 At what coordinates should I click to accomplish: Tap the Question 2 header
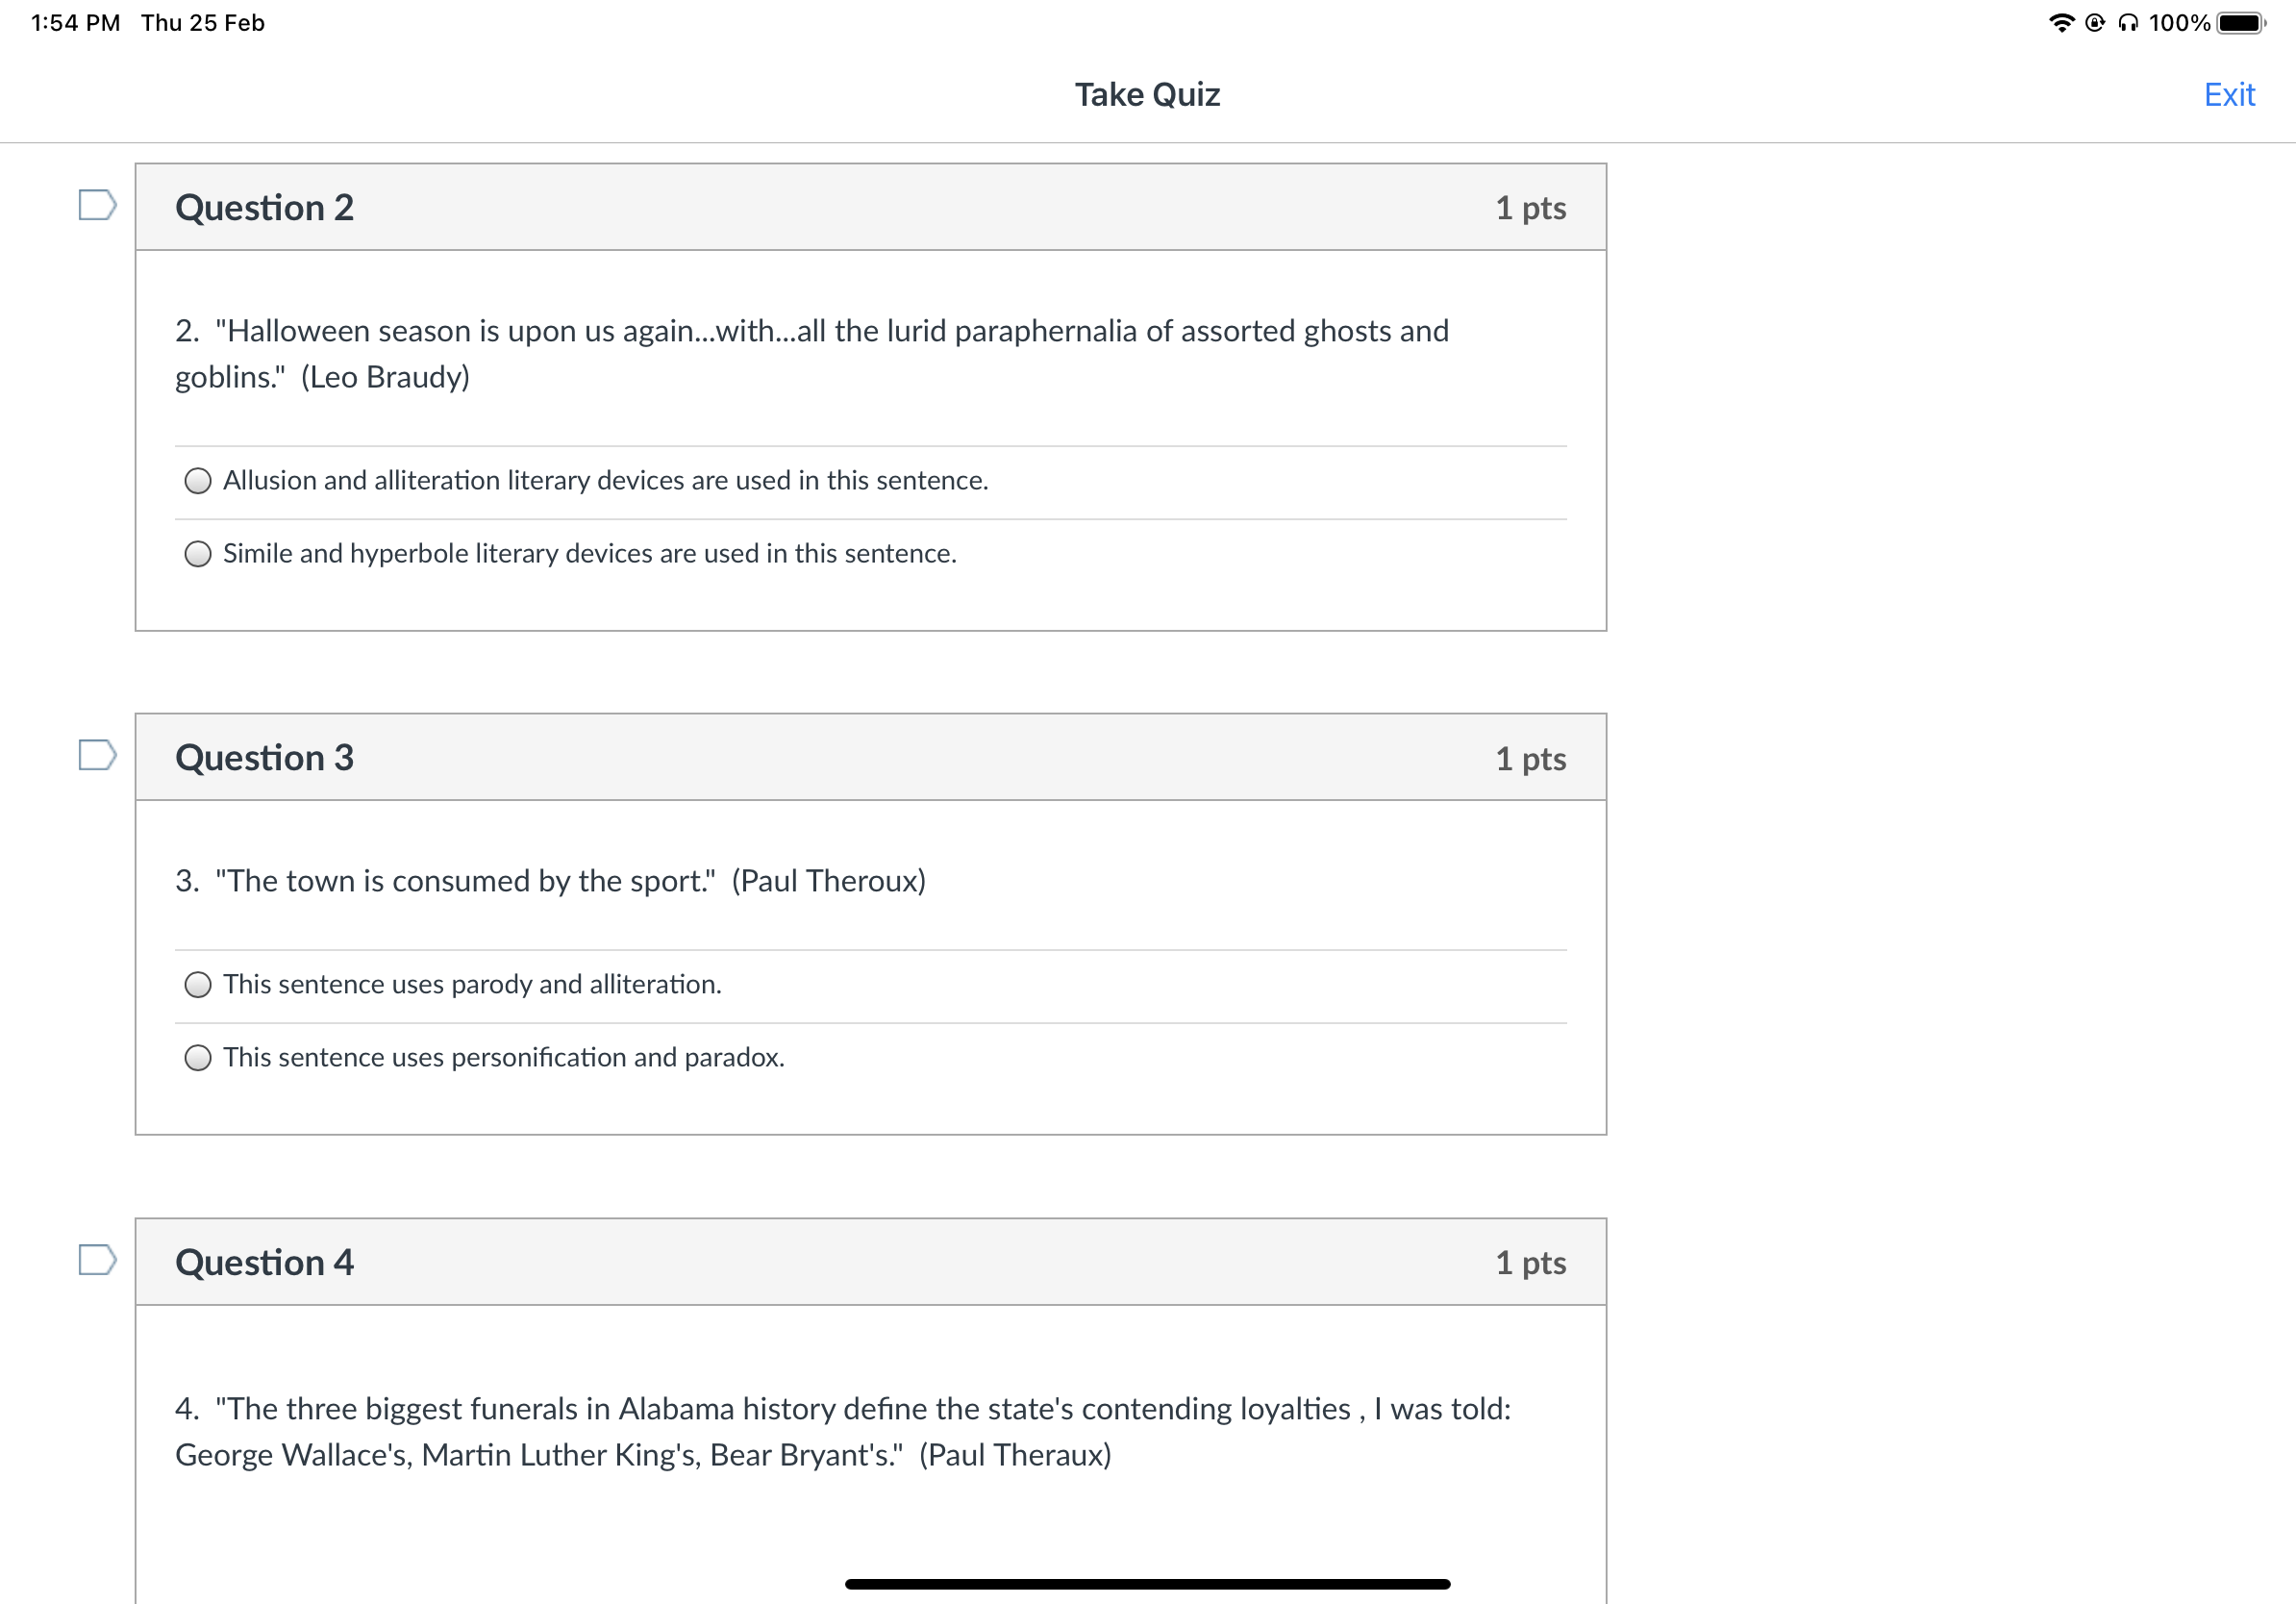coord(870,207)
